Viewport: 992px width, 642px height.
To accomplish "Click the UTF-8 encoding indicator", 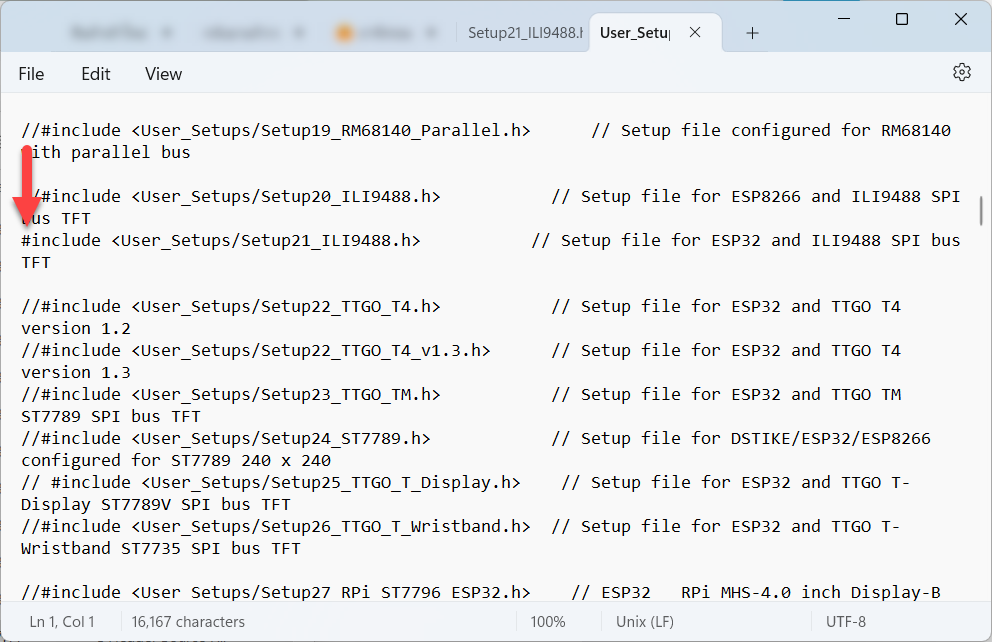I will pyautogui.click(x=846, y=621).
